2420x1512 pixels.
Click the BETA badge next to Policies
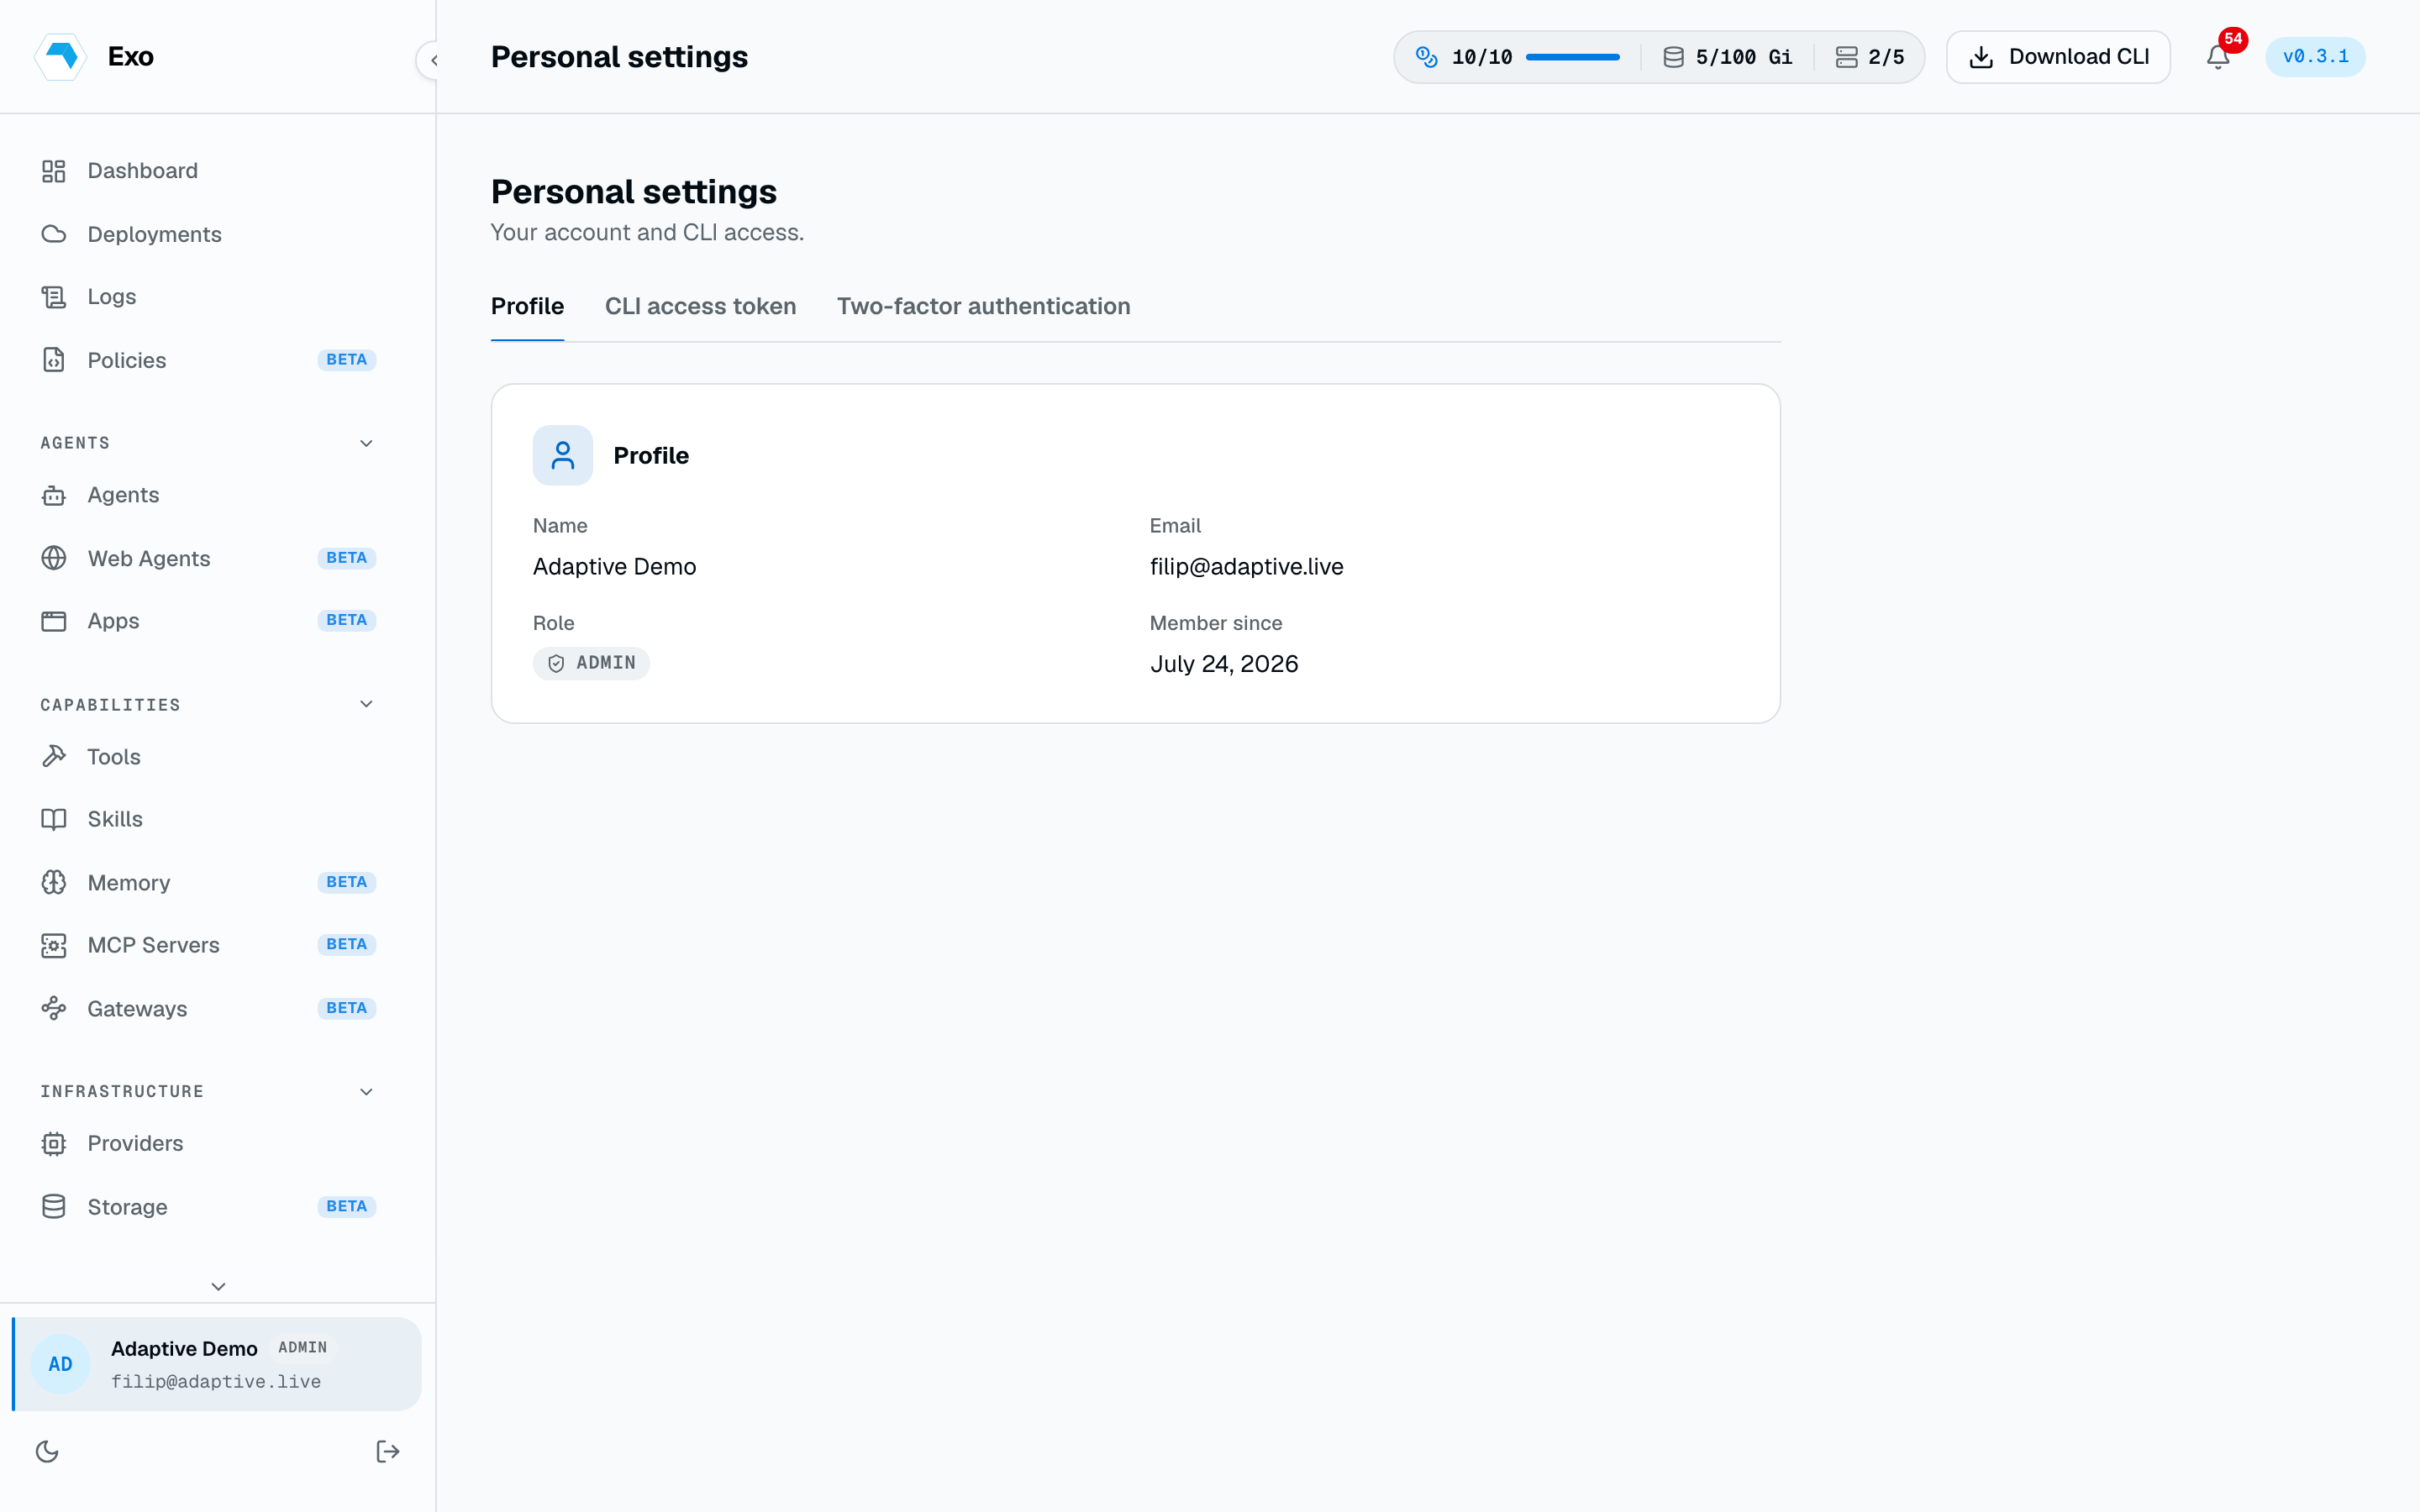346,360
